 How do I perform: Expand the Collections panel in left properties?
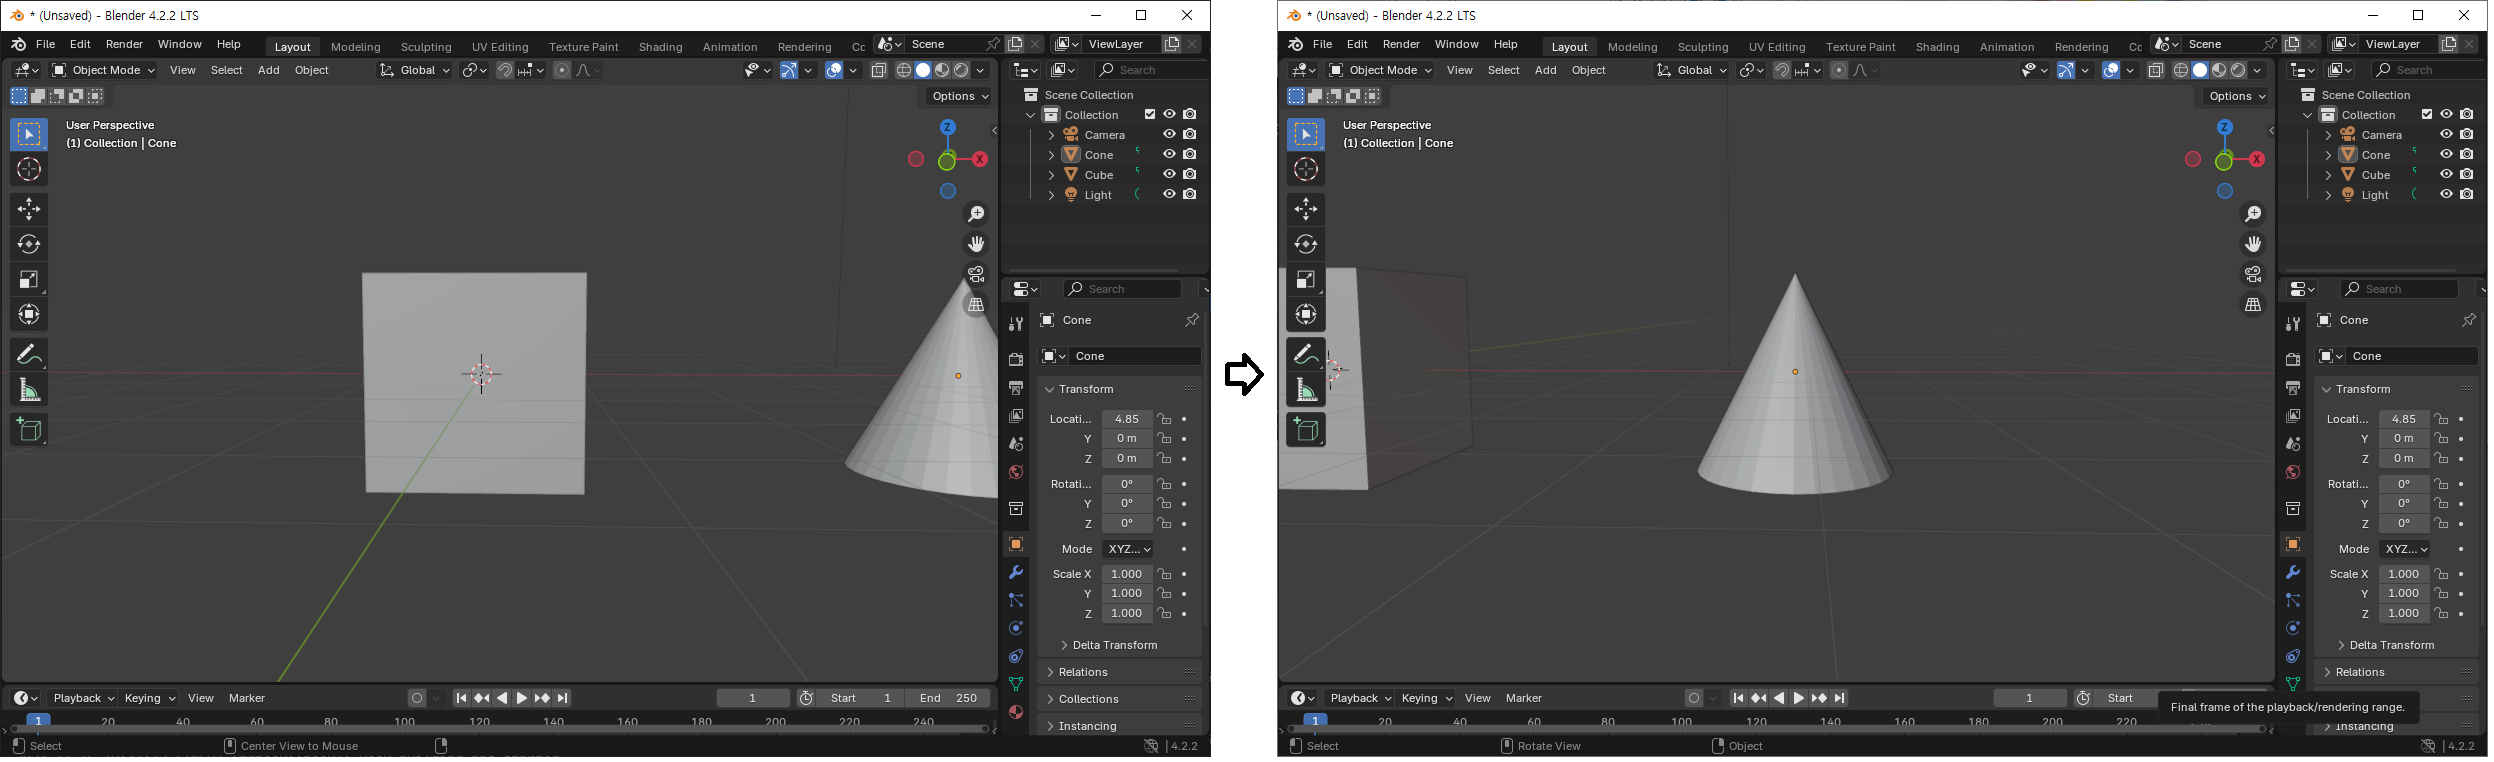point(1089,699)
